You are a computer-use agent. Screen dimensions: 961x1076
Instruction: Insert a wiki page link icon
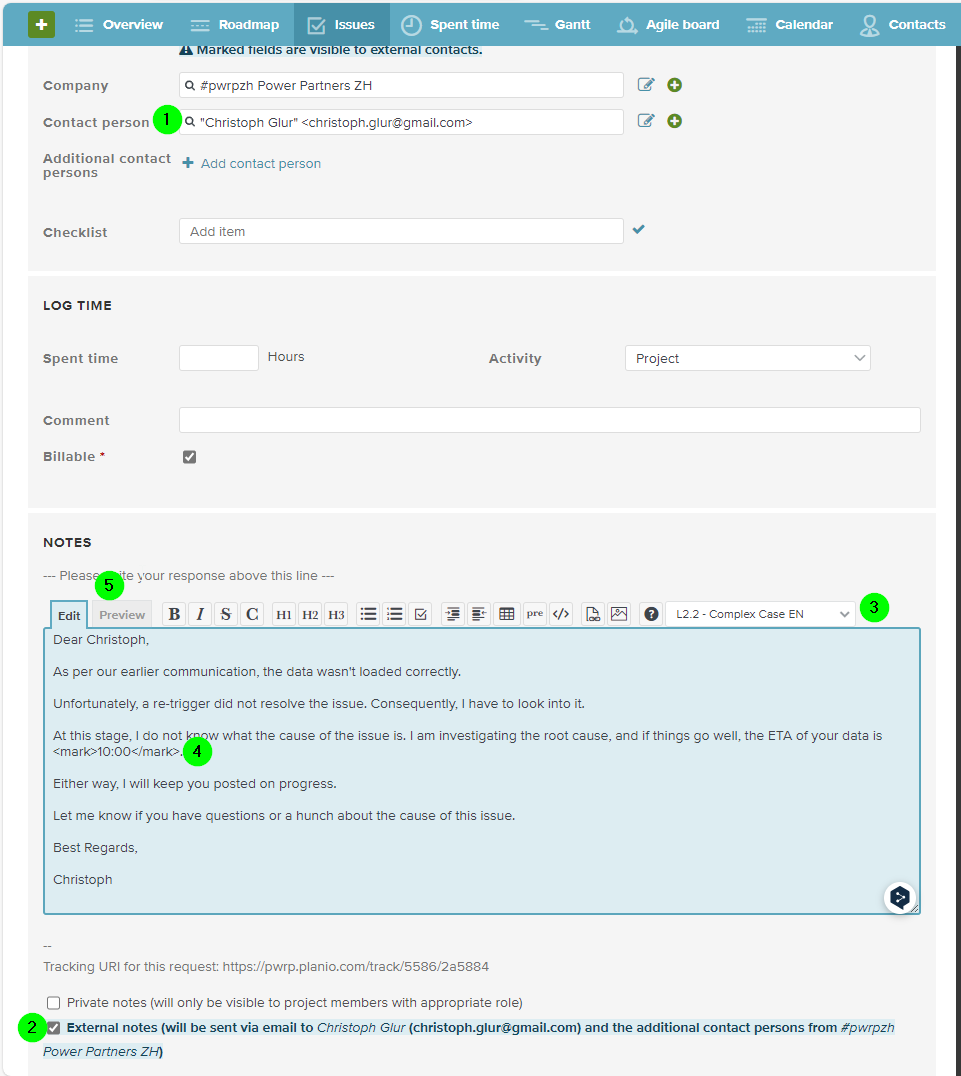593,614
